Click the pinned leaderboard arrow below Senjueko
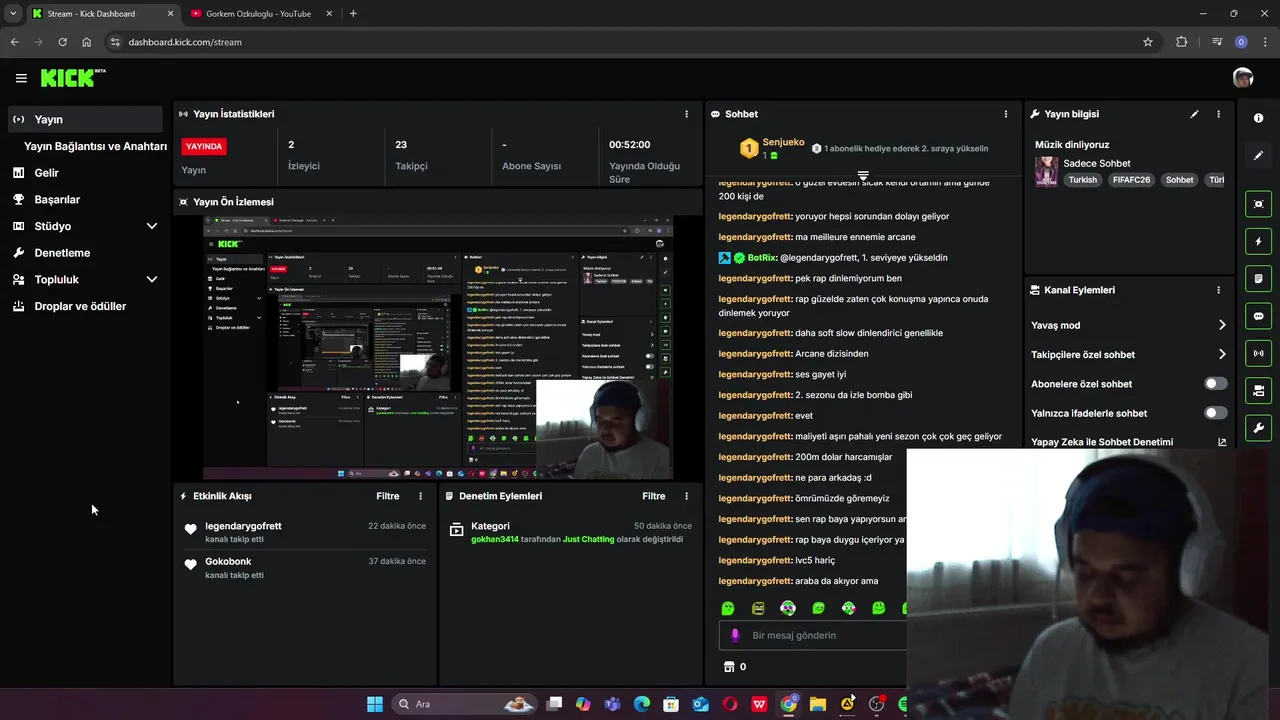1280x720 pixels. pos(863,176)
